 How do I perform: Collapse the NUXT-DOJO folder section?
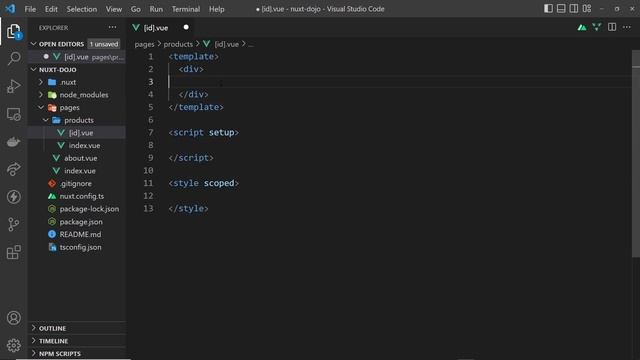point(33,69)
